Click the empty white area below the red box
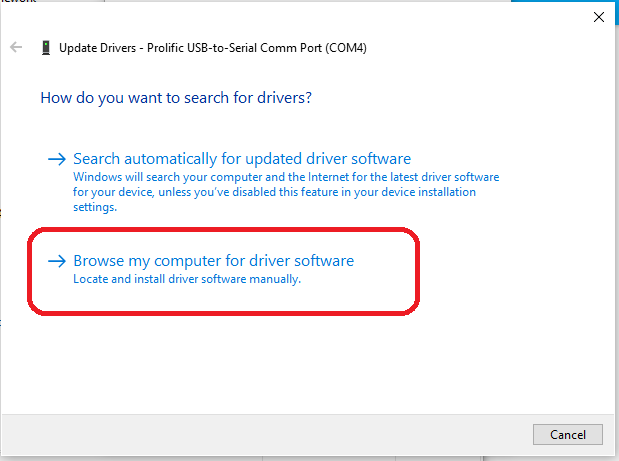The width and height of the screenshot is (619, 461). 300,360
